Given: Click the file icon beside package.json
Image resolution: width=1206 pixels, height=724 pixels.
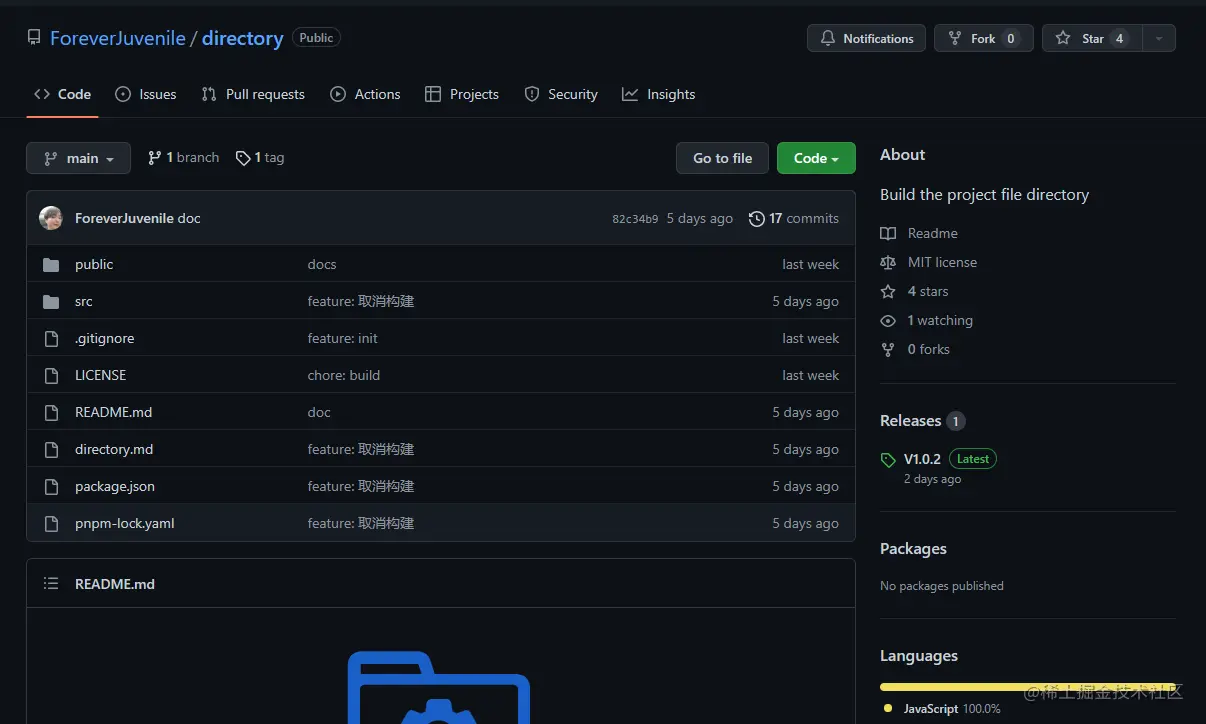Looking at the screenshot, I should pos(52,486).
